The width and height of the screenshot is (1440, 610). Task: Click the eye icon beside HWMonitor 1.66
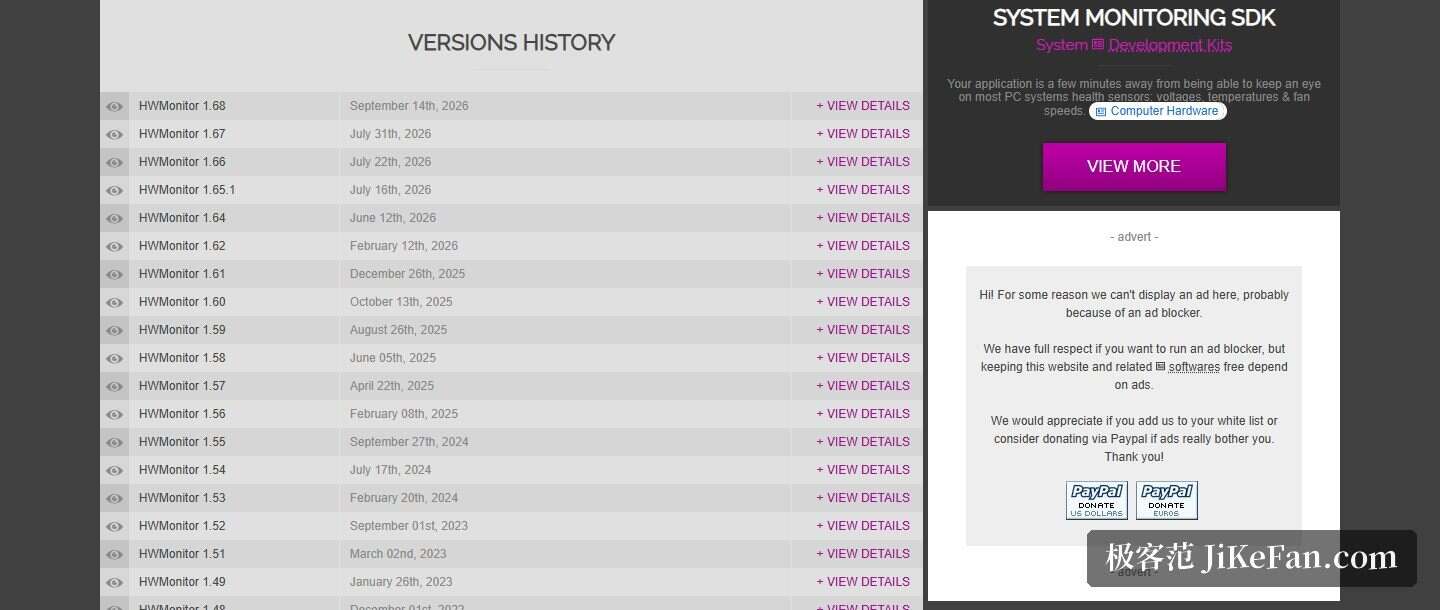[x=115, y=162]
